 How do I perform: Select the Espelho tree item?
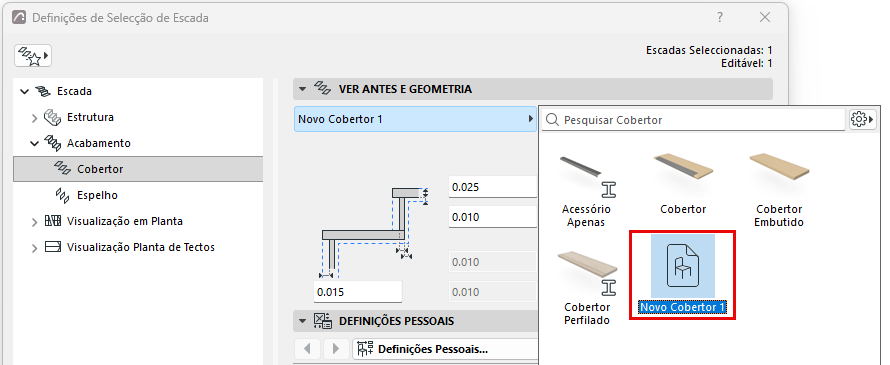point(97,195)
